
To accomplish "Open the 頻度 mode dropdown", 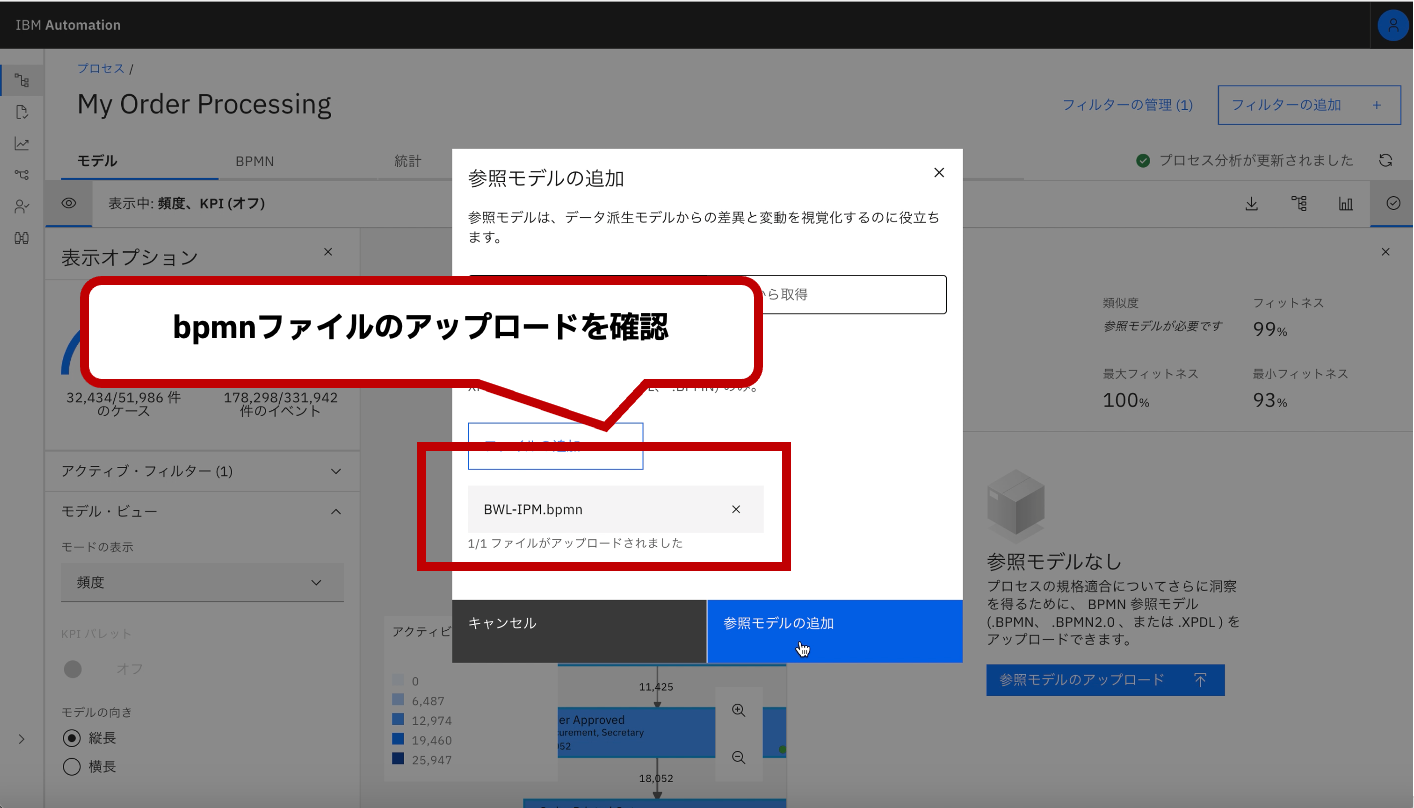I will pyautogui.click(x=202, y=581).
